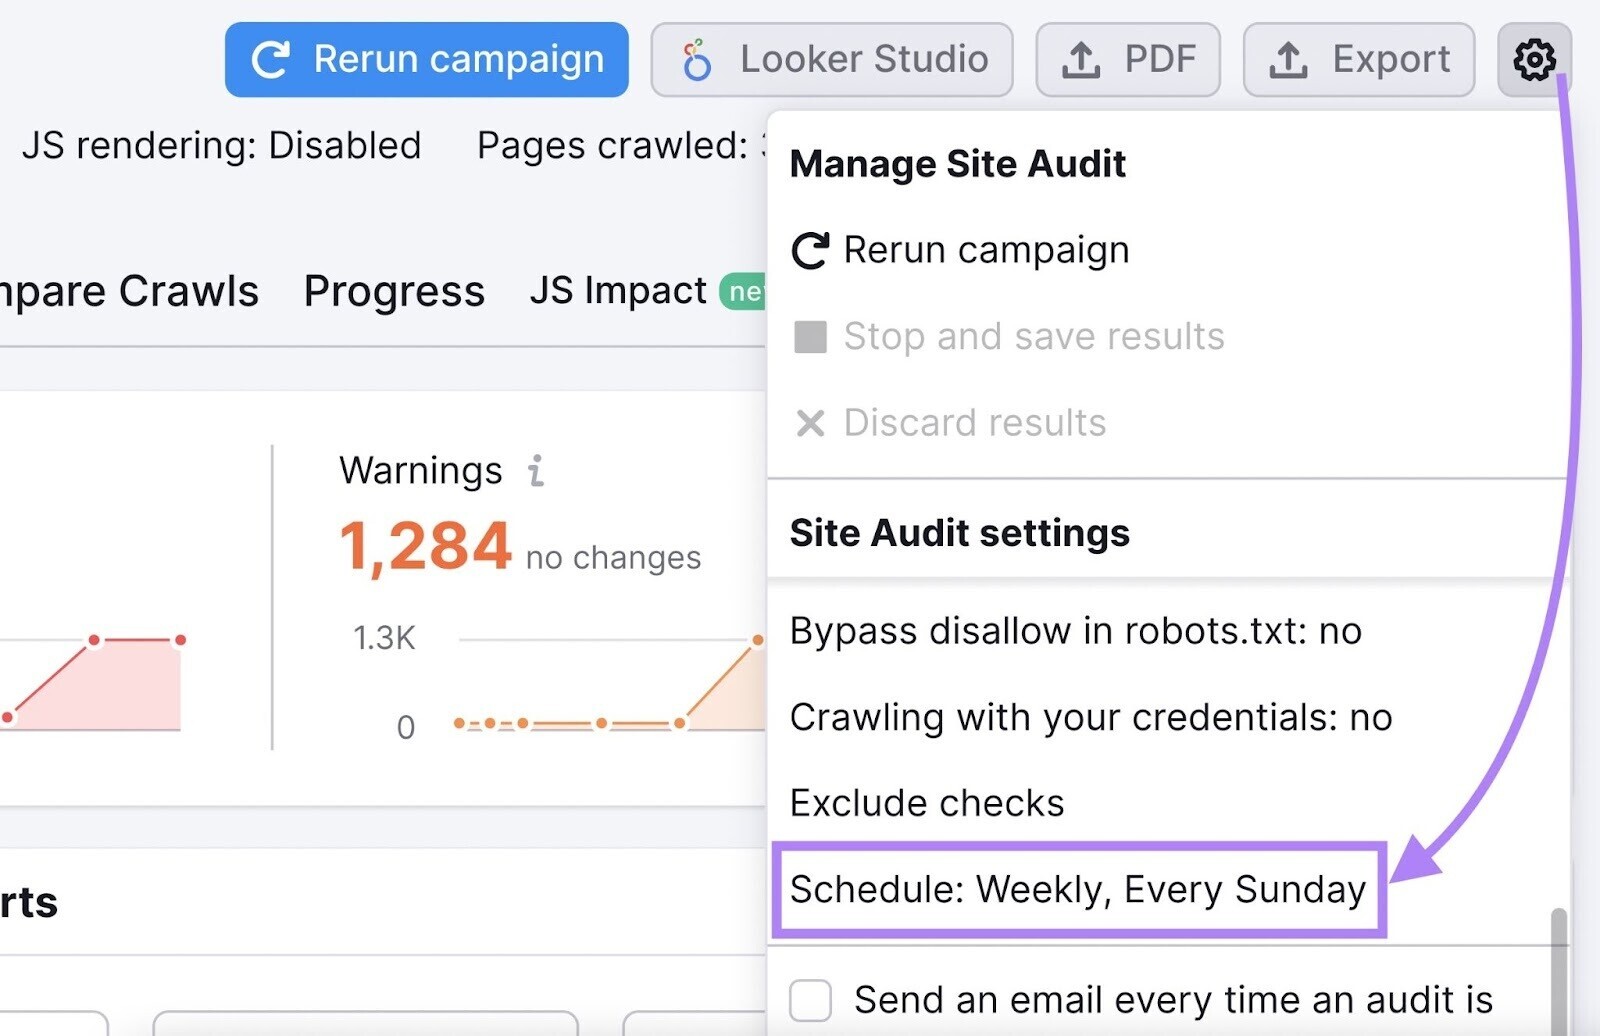Click the Site Audit settings heading
Viewport: 1600px width, 1036px height.
[960, 533]
